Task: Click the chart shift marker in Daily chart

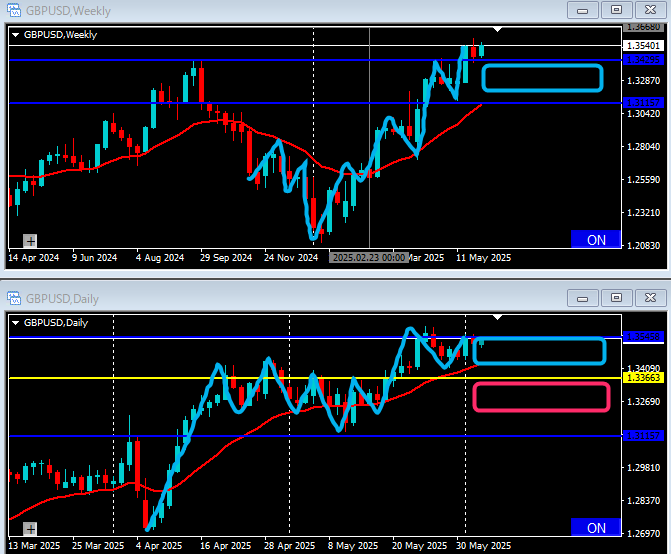Action: [497, 317]
